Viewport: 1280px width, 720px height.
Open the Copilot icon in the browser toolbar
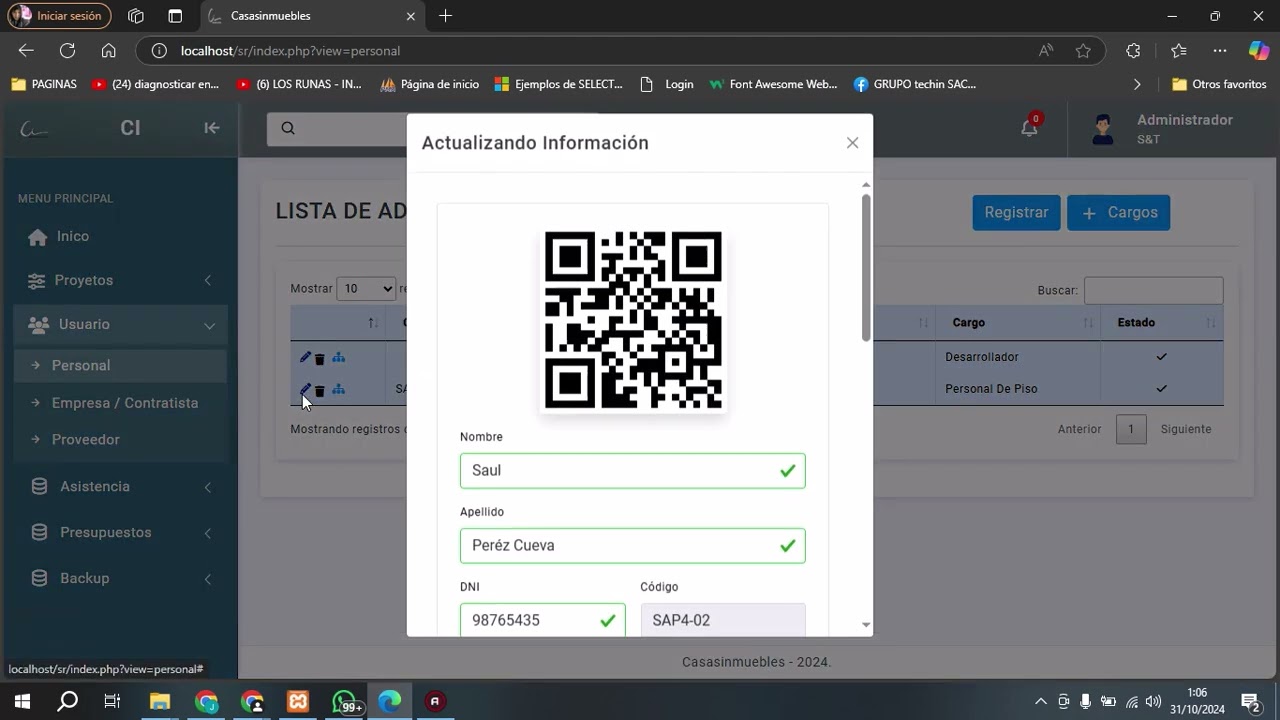tap(1258, 51)
